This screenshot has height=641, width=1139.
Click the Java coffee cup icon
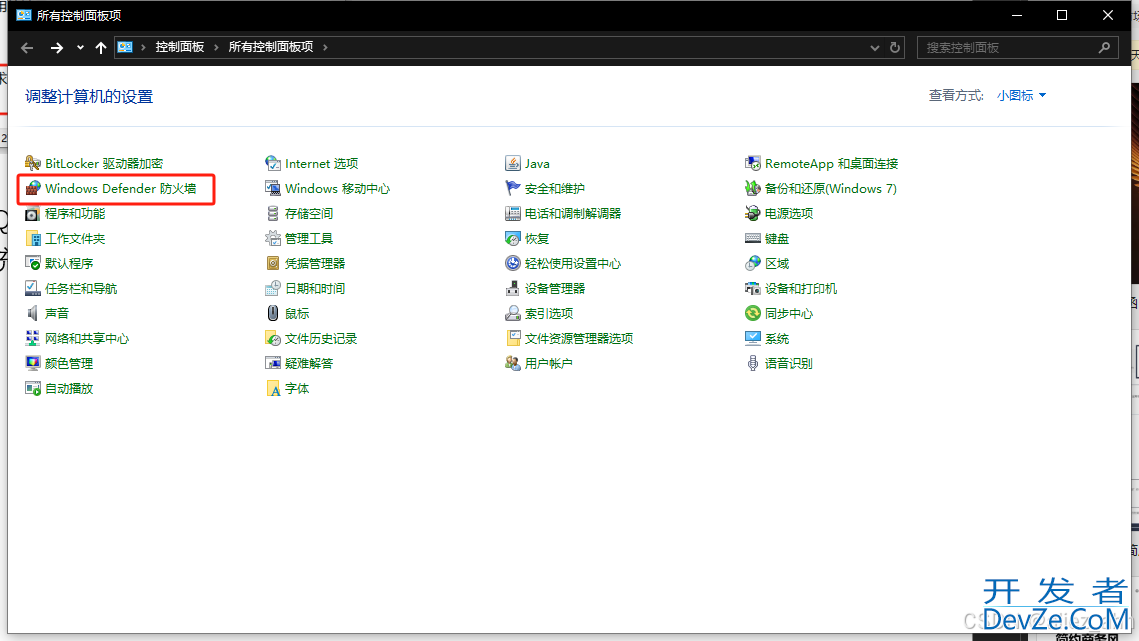pyautogui.click(x=513, y=164)
